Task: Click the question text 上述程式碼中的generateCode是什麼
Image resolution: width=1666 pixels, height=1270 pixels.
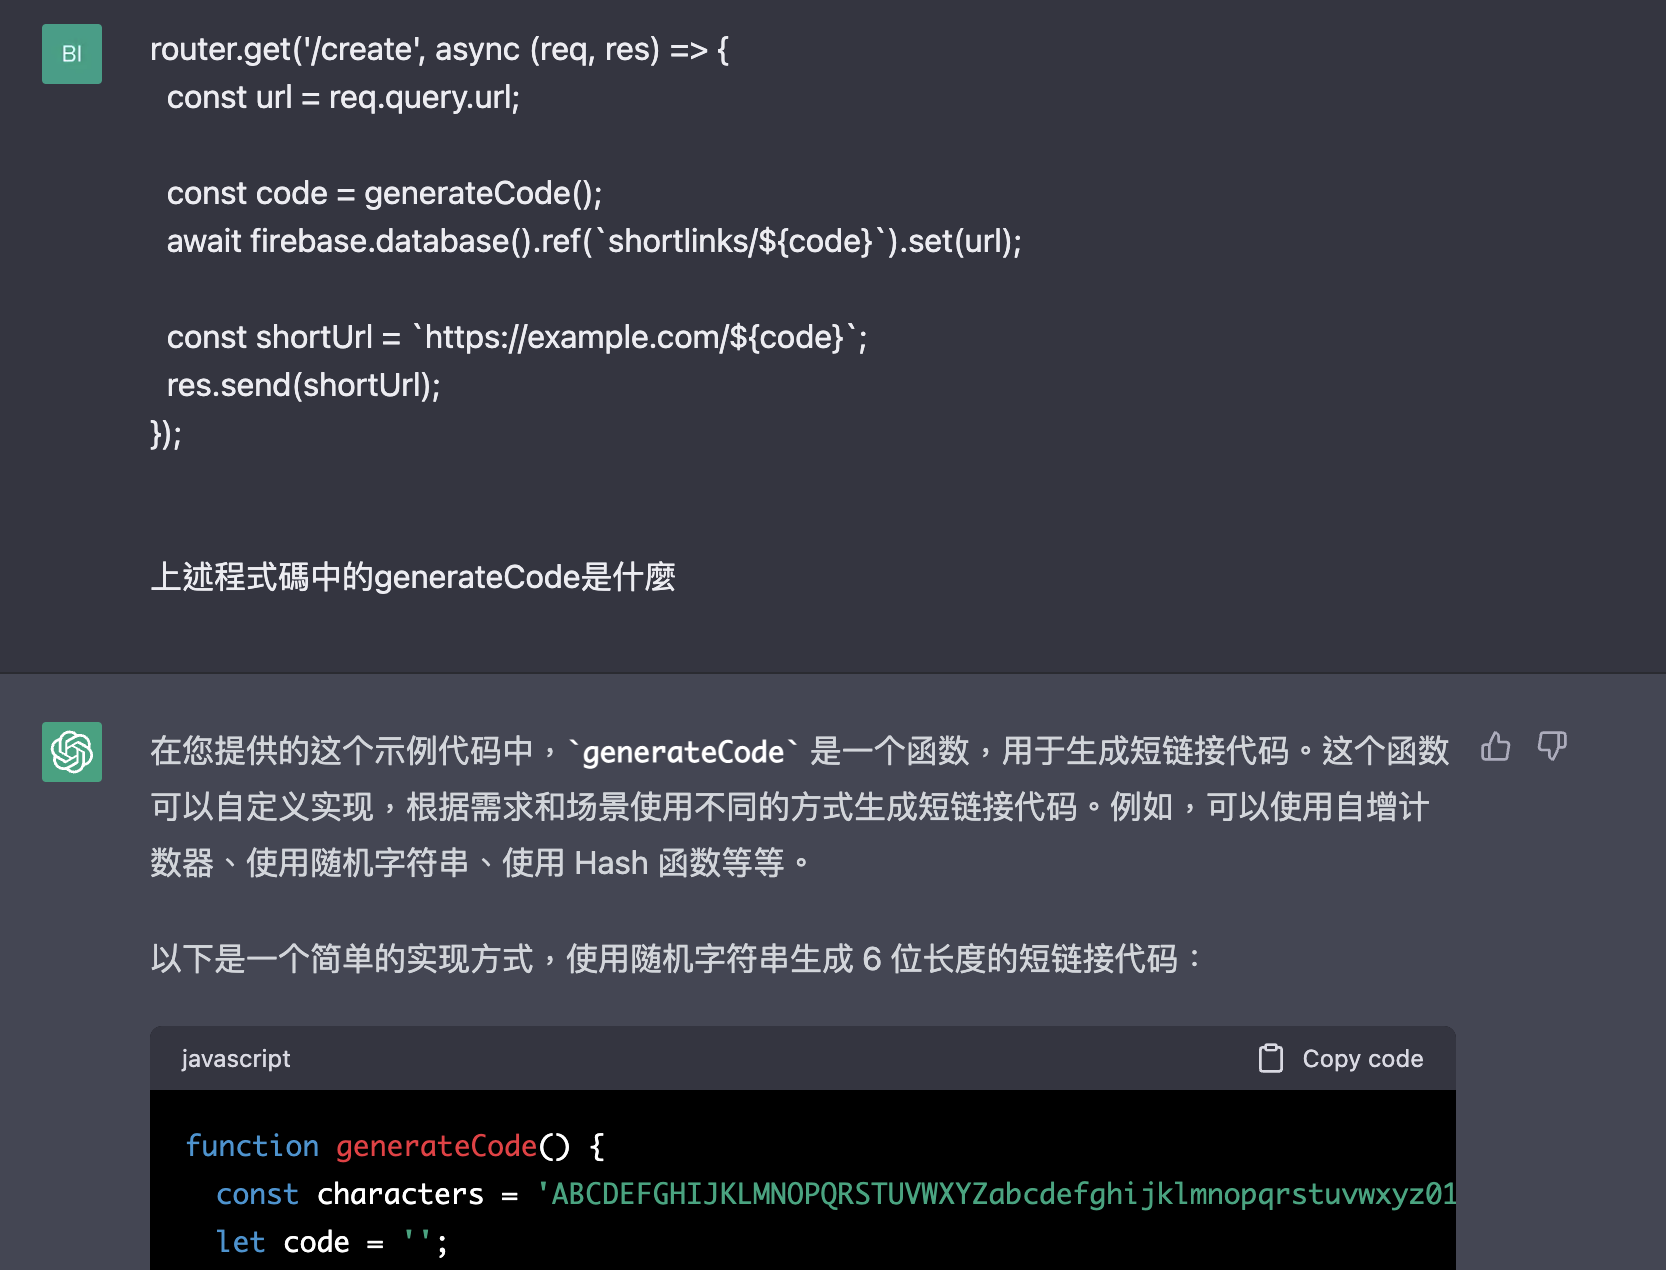Action: point(413,577)
